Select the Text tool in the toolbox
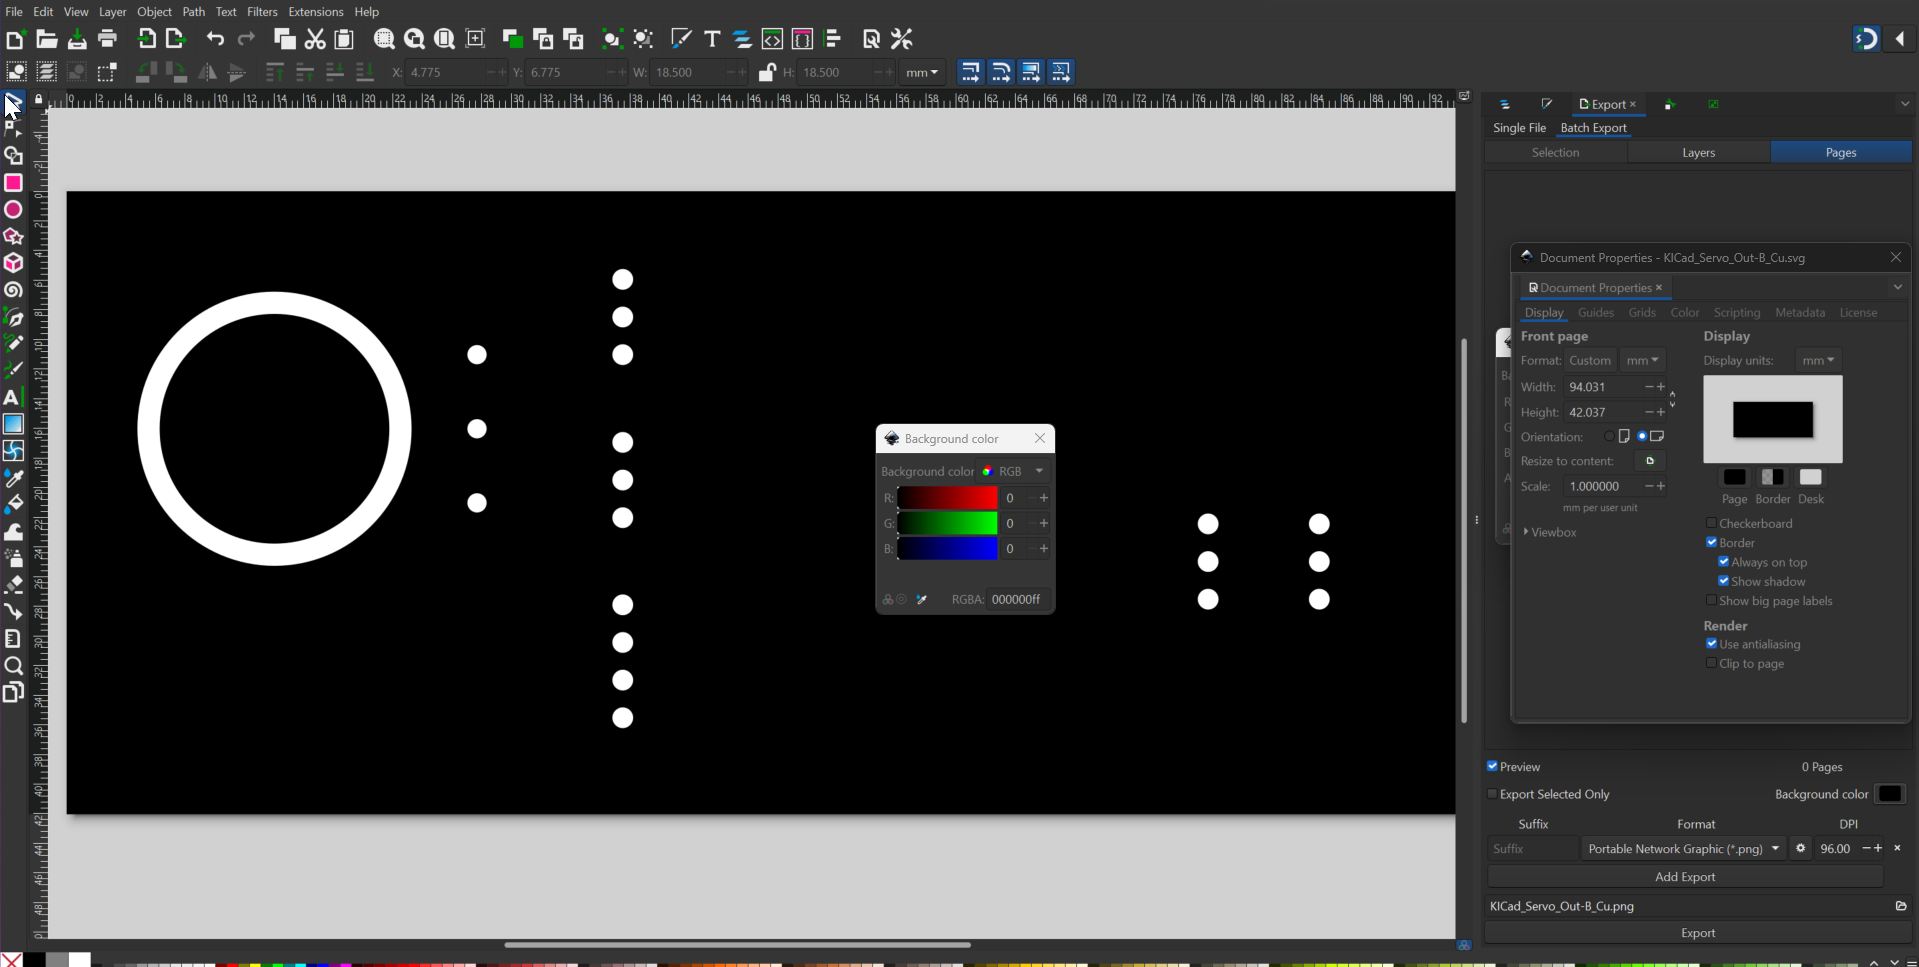This screenshot has height=967, width=1919. click(x=13, y=397)
